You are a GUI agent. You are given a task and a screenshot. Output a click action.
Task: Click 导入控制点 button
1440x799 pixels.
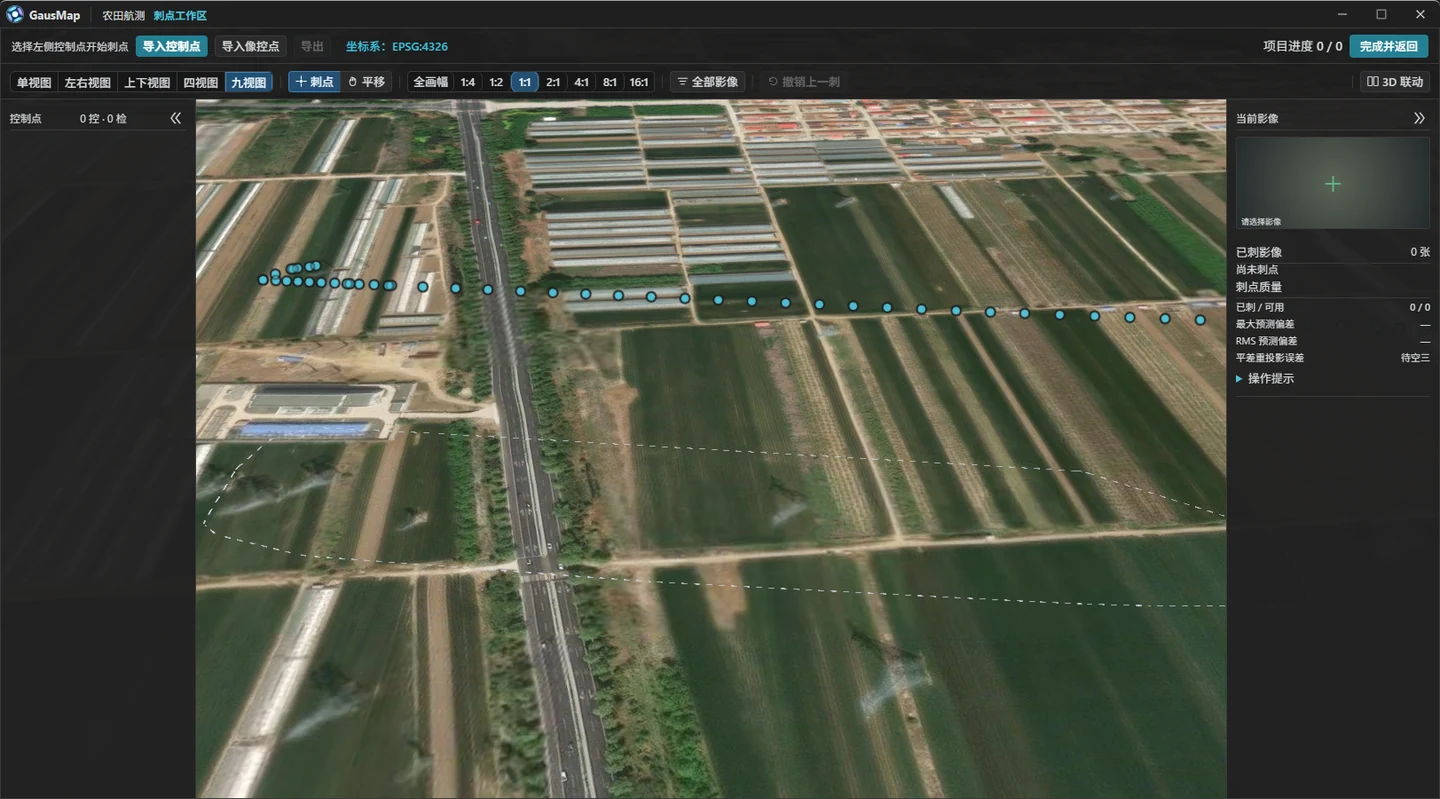point(171,46)
